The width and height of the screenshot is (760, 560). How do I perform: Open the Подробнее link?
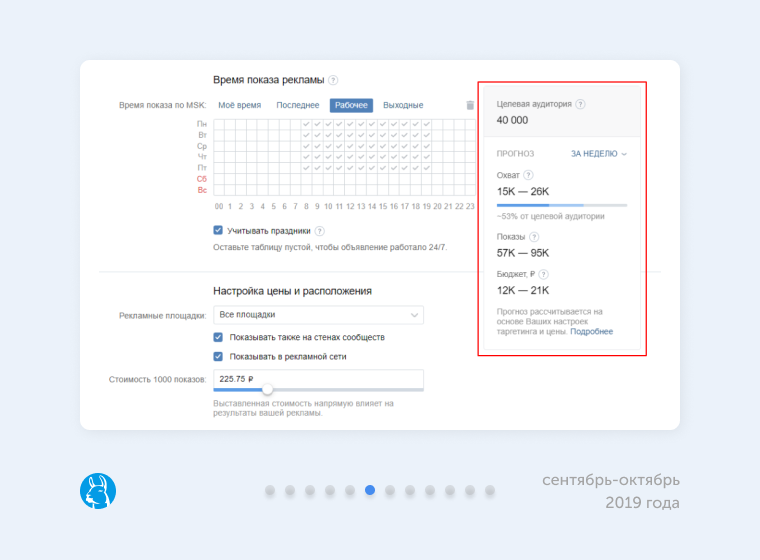[591, 332]
